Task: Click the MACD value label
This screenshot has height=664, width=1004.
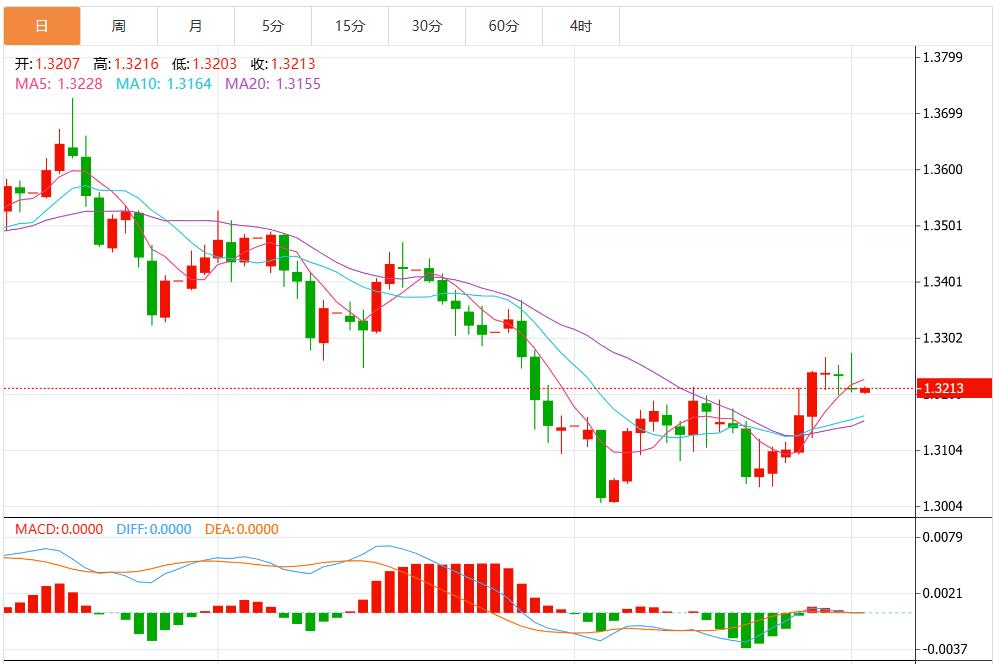Action: coord(56,529)
